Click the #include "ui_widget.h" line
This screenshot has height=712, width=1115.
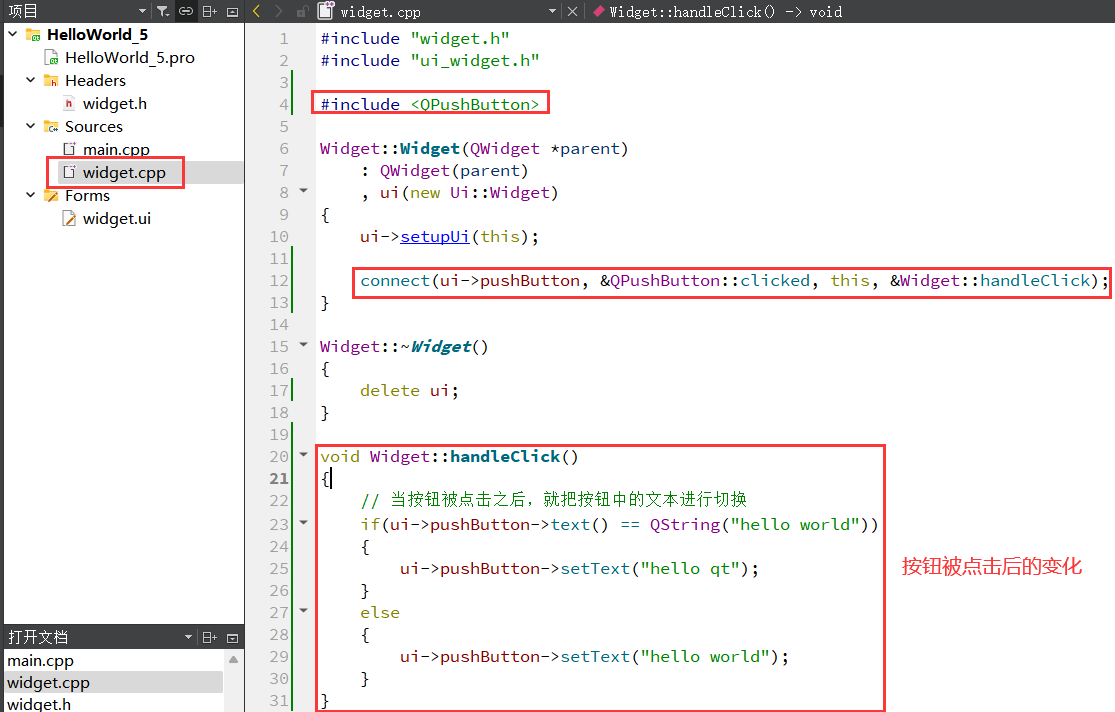pyautogui.click(x=430, y=60)
